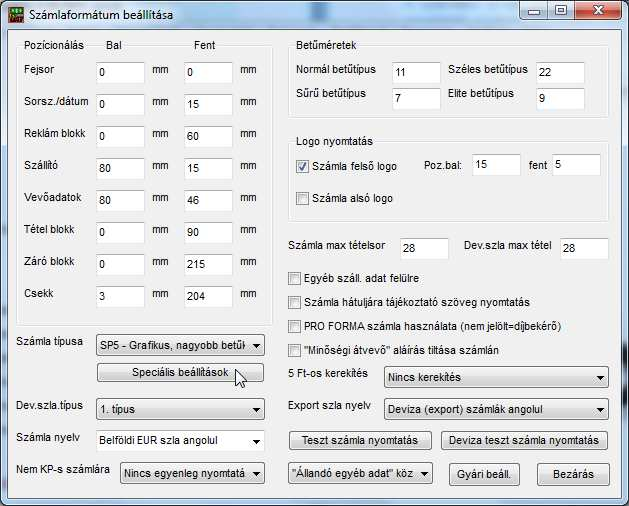
Task: Click the Normál betűtípus size field
Action: point(416,72)
